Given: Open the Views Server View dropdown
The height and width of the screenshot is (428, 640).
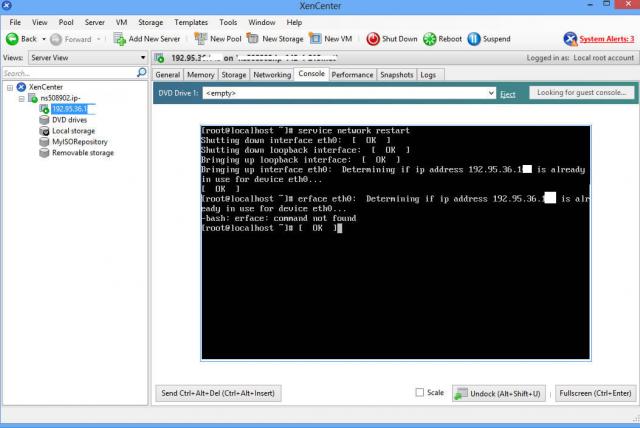Looking at the screenshot, I should [x=87, y=58].
